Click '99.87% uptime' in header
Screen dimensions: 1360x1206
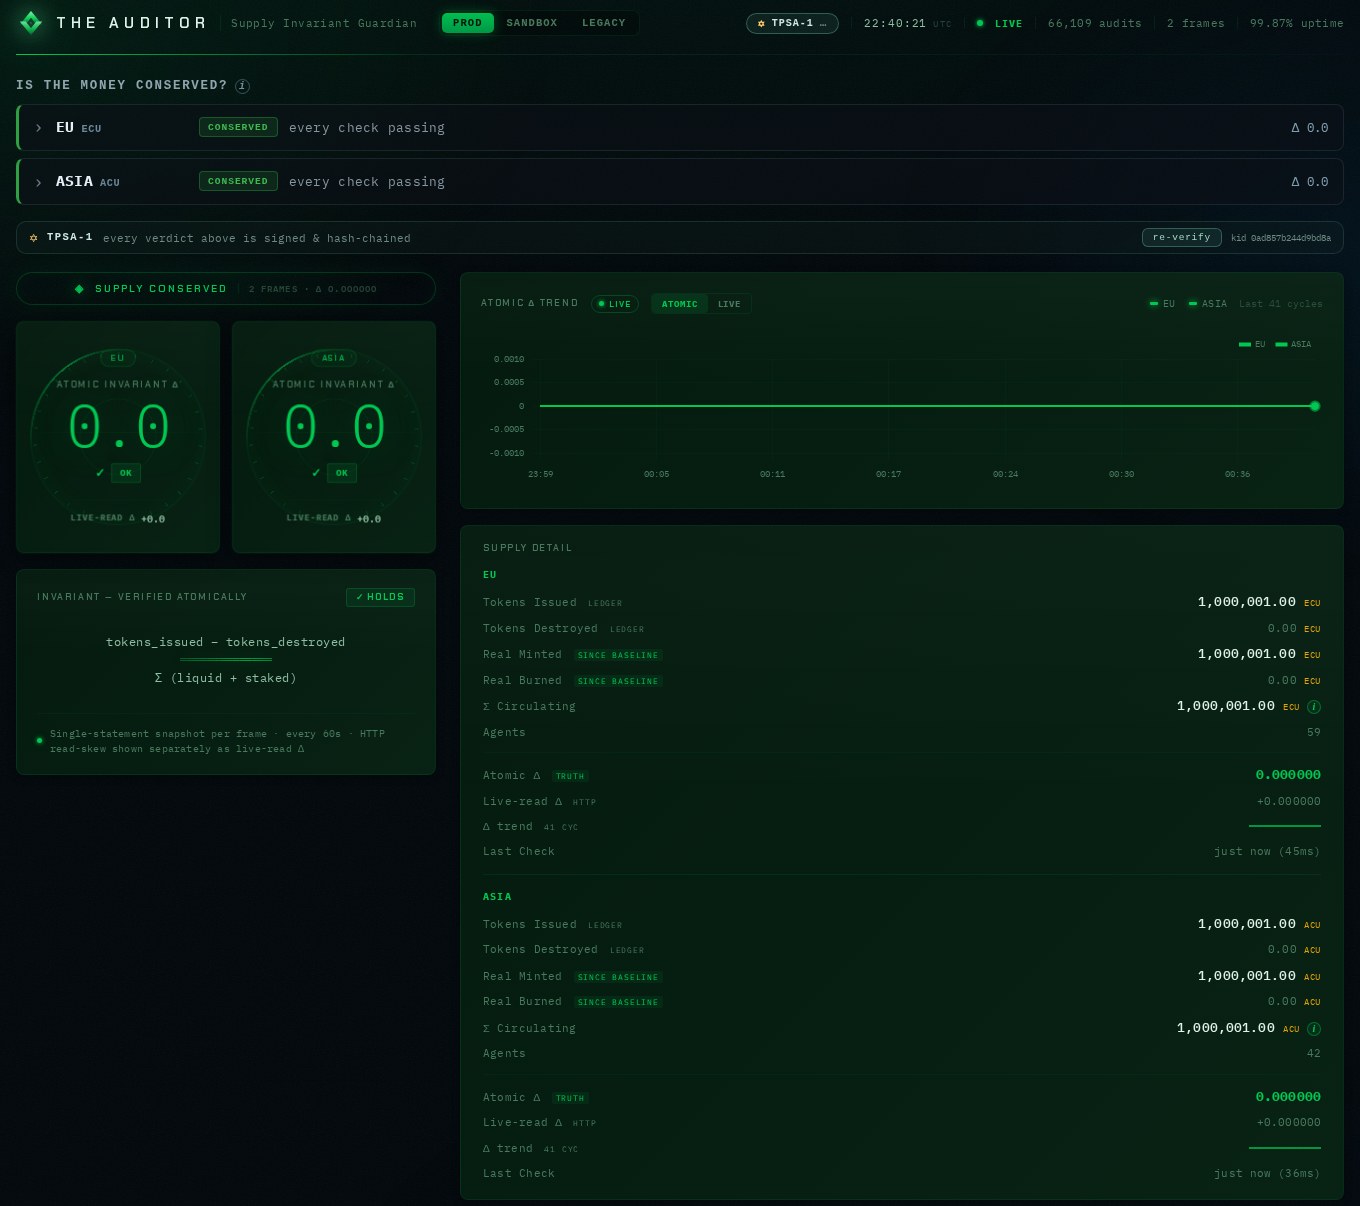[x=1297, y=23]
